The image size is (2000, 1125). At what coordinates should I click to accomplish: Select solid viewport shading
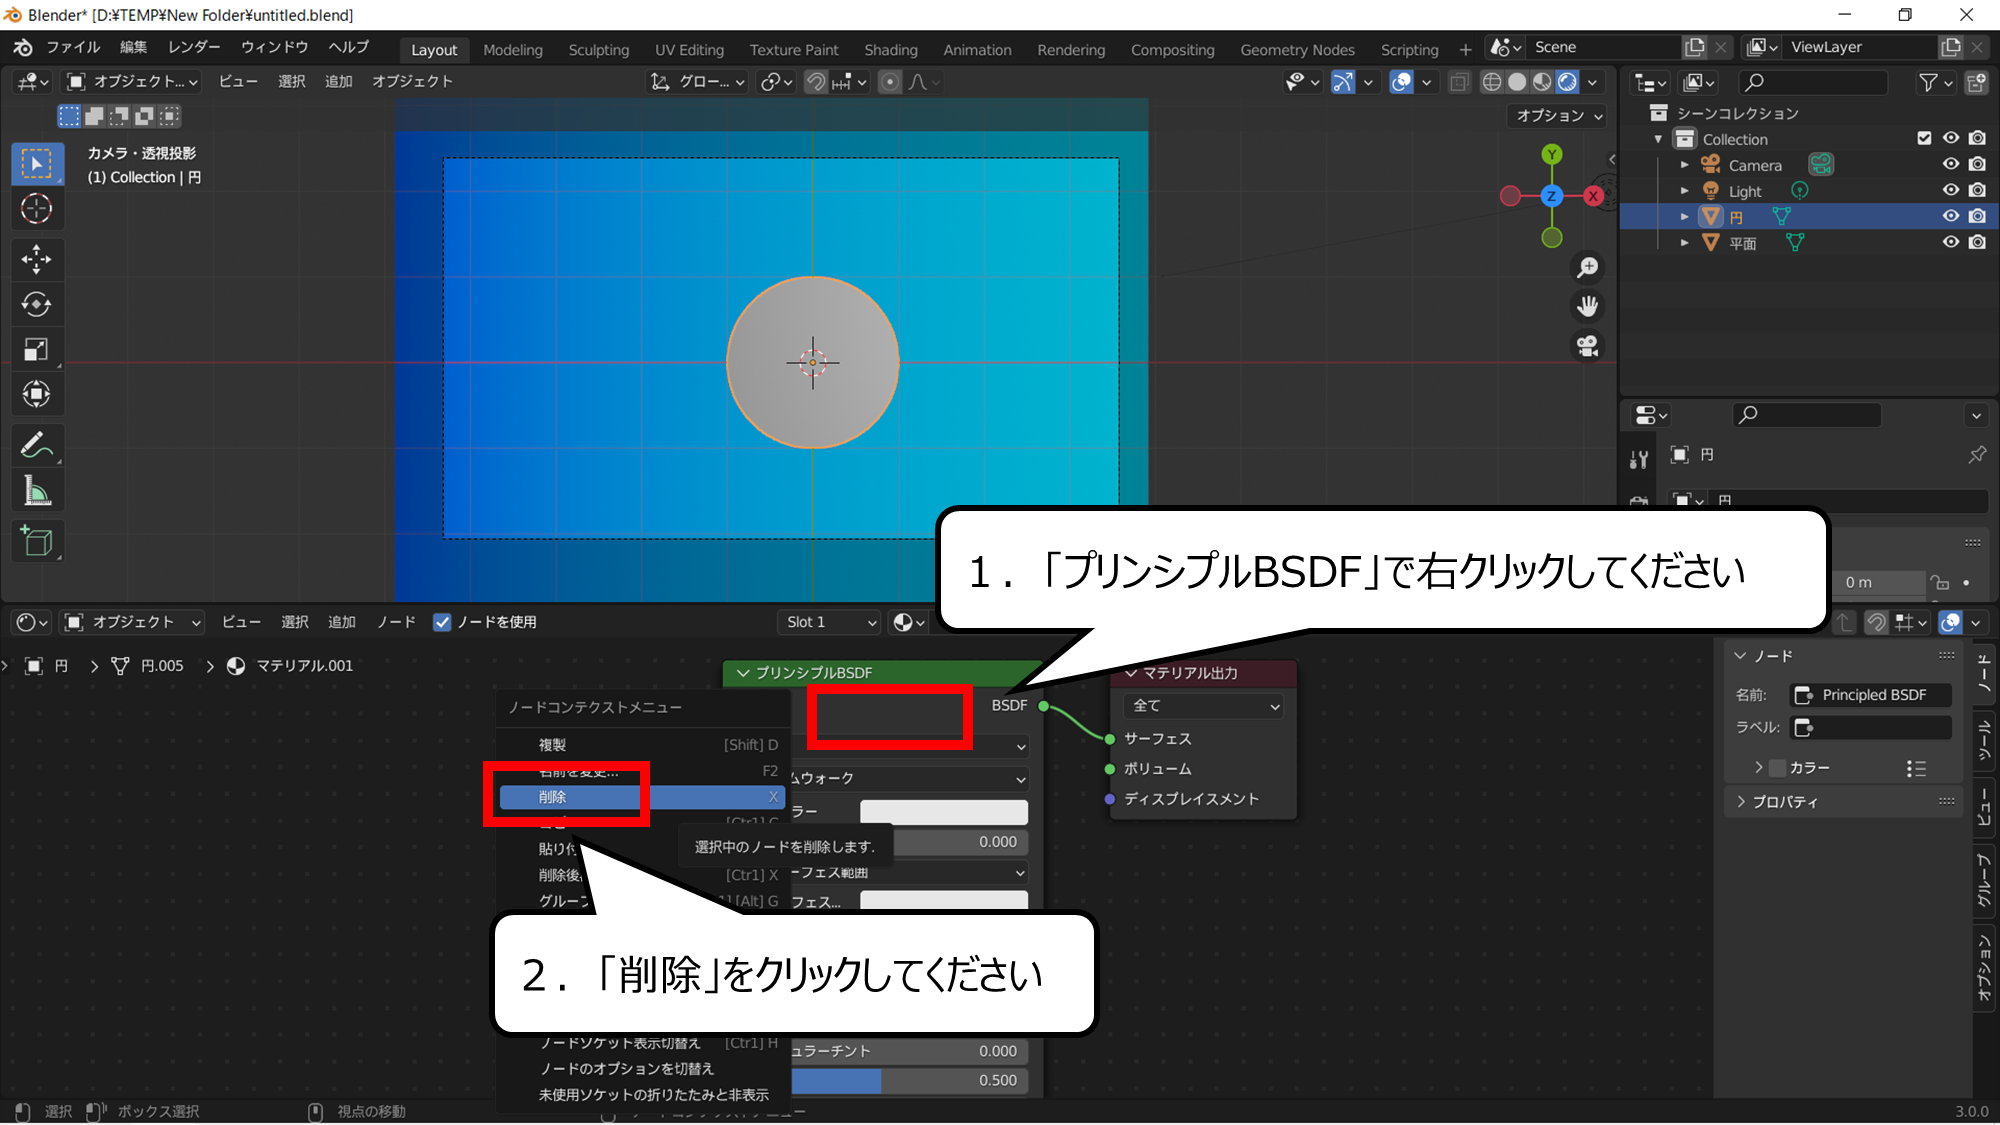(x=1517, y=82)
